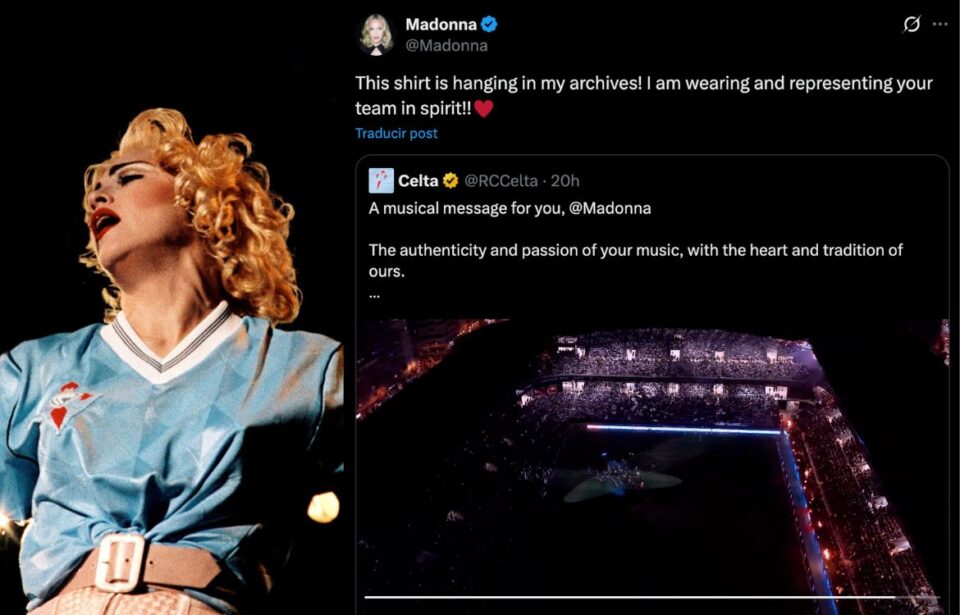The width and height of the screenshot is (960, 615).
Task: Click Celta's gold verified badge
Action: [x=451, y=181]
